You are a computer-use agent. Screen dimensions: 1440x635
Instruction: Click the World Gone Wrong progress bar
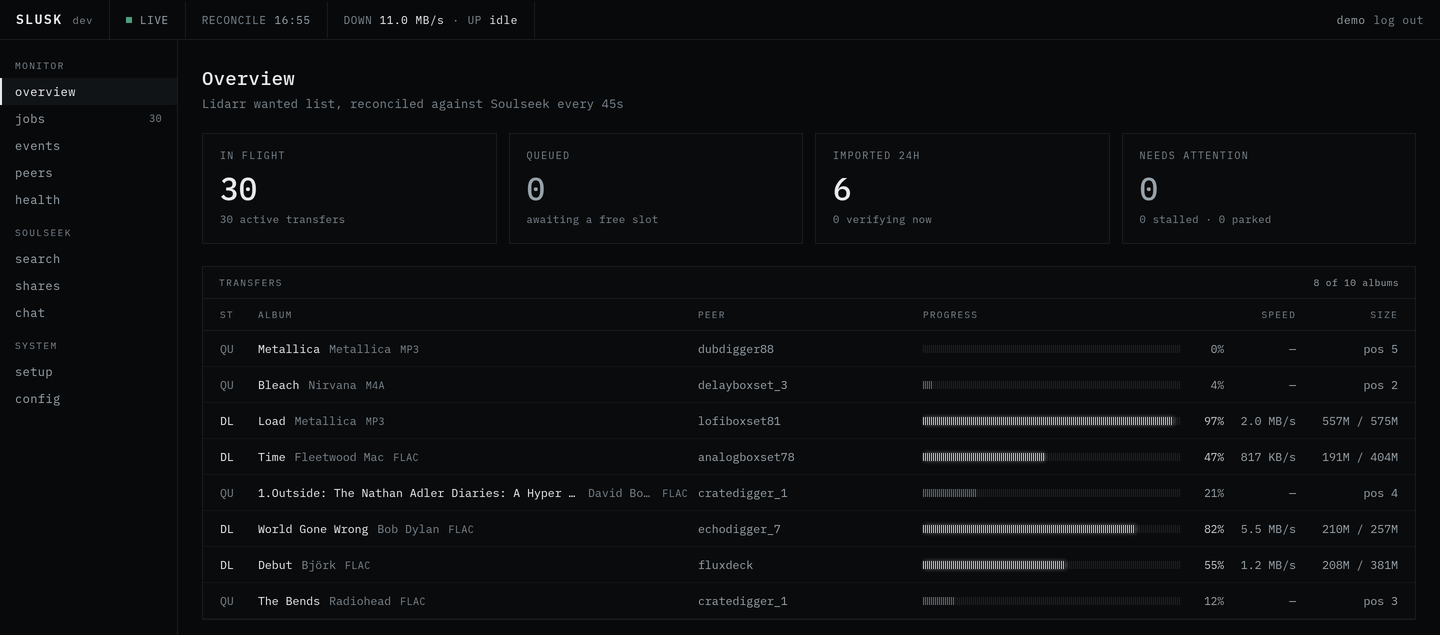[x=1051, y=529]
